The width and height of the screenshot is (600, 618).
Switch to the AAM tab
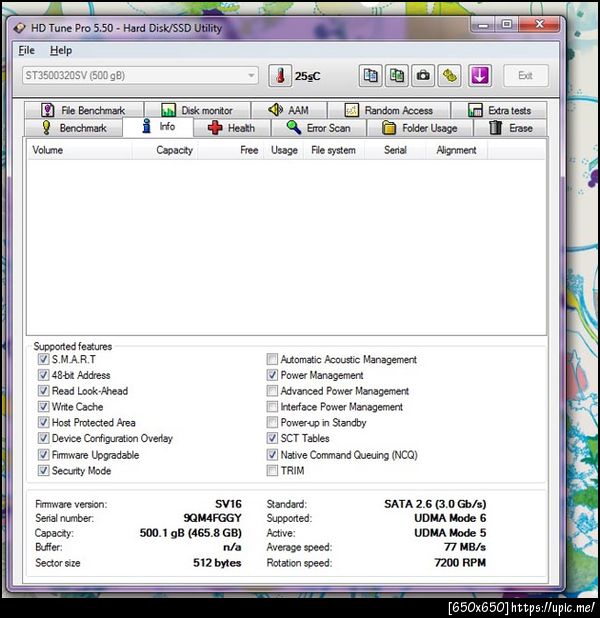click(x=289, y=110)
